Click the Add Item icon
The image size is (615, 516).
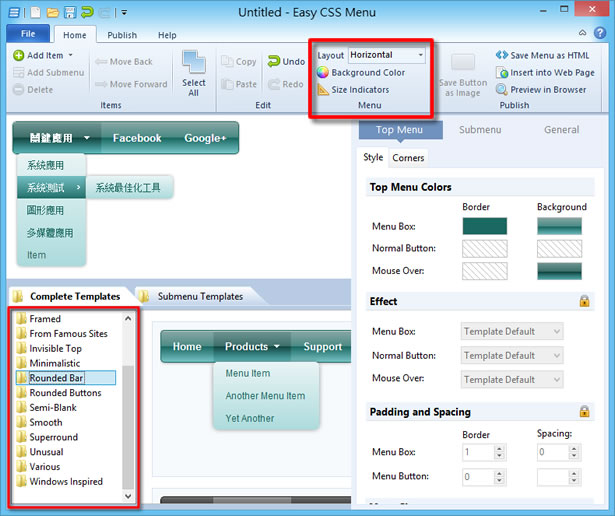[19, 56]
